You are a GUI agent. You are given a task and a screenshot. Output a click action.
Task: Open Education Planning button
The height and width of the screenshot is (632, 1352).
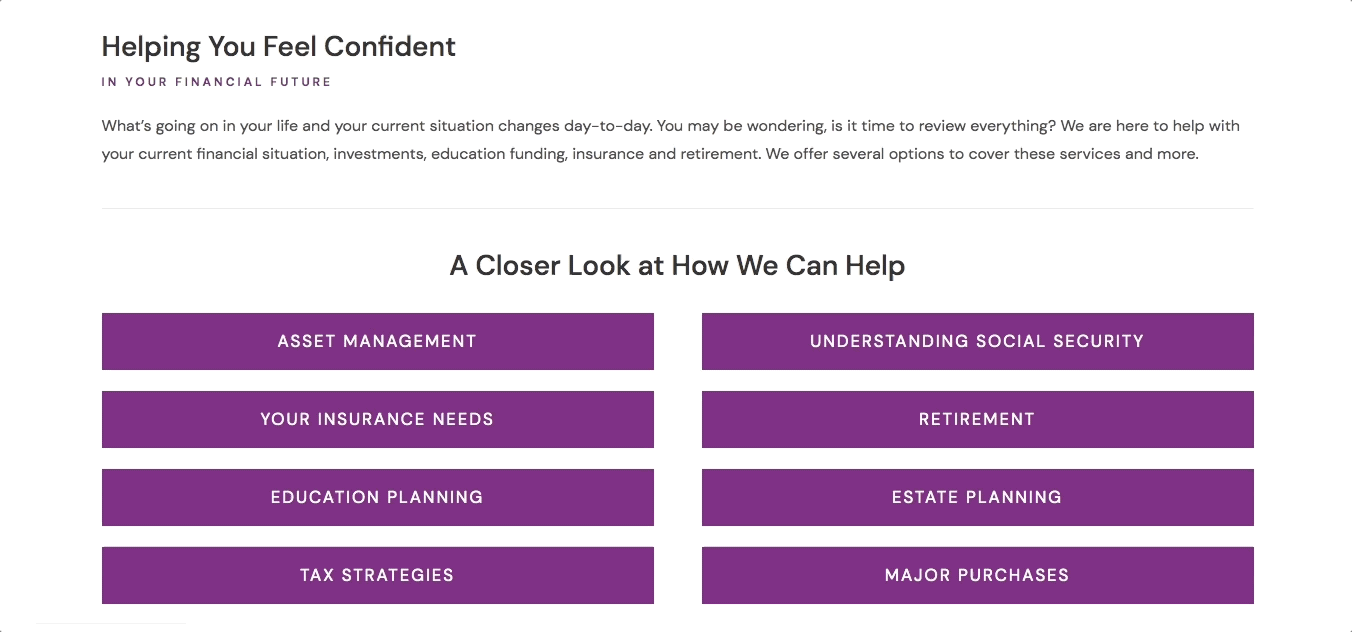point(377,497)
